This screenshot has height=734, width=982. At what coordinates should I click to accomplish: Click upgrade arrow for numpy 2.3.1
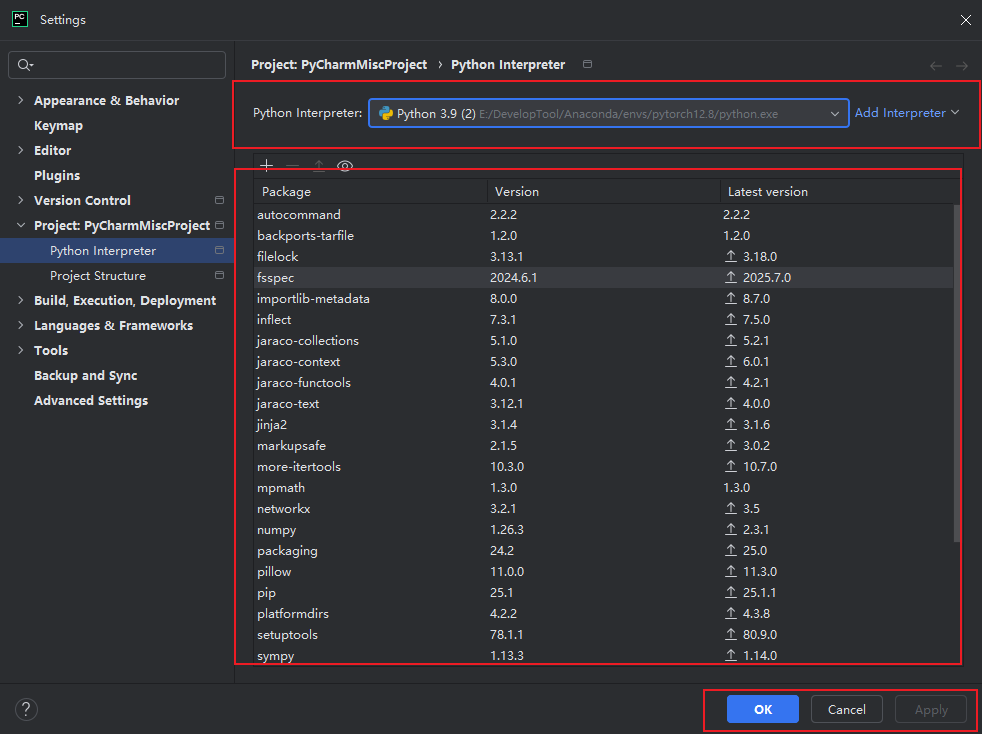coord(730,530)
